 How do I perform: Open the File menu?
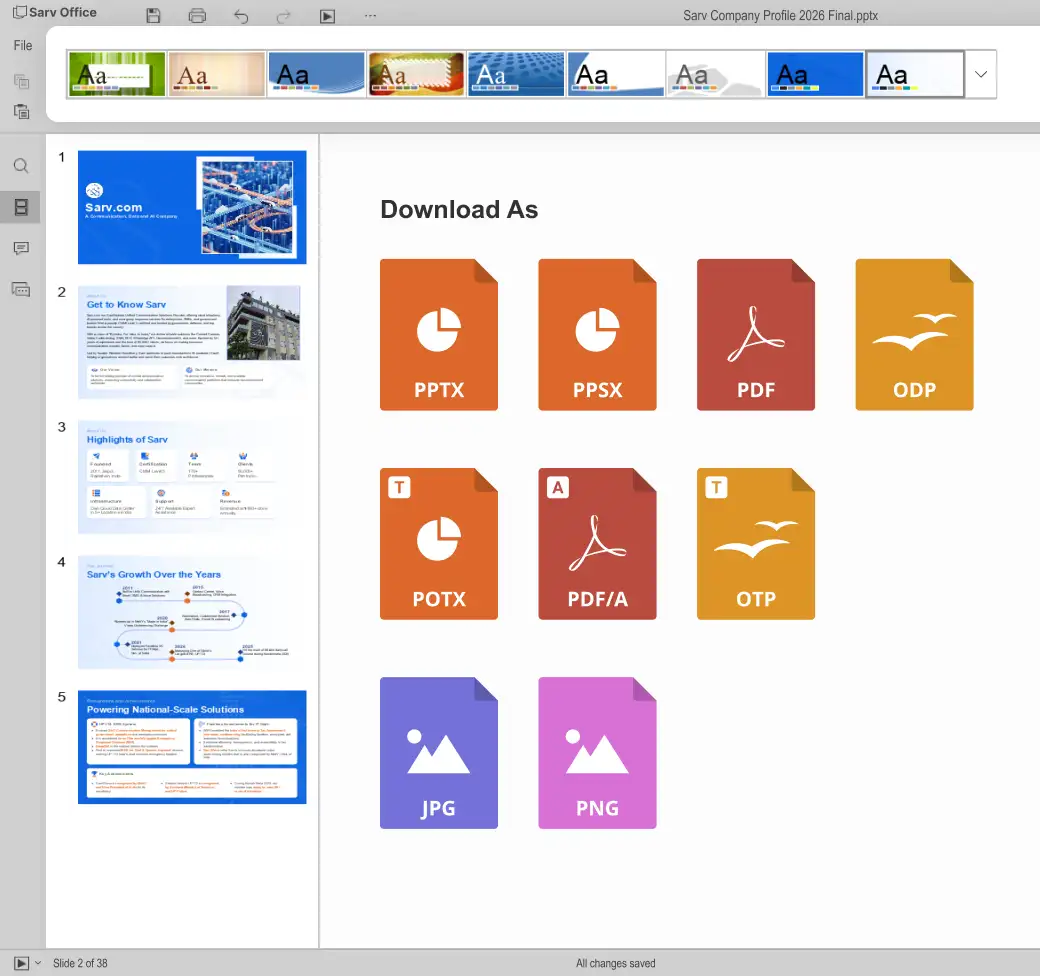click(x=22, y=45)
